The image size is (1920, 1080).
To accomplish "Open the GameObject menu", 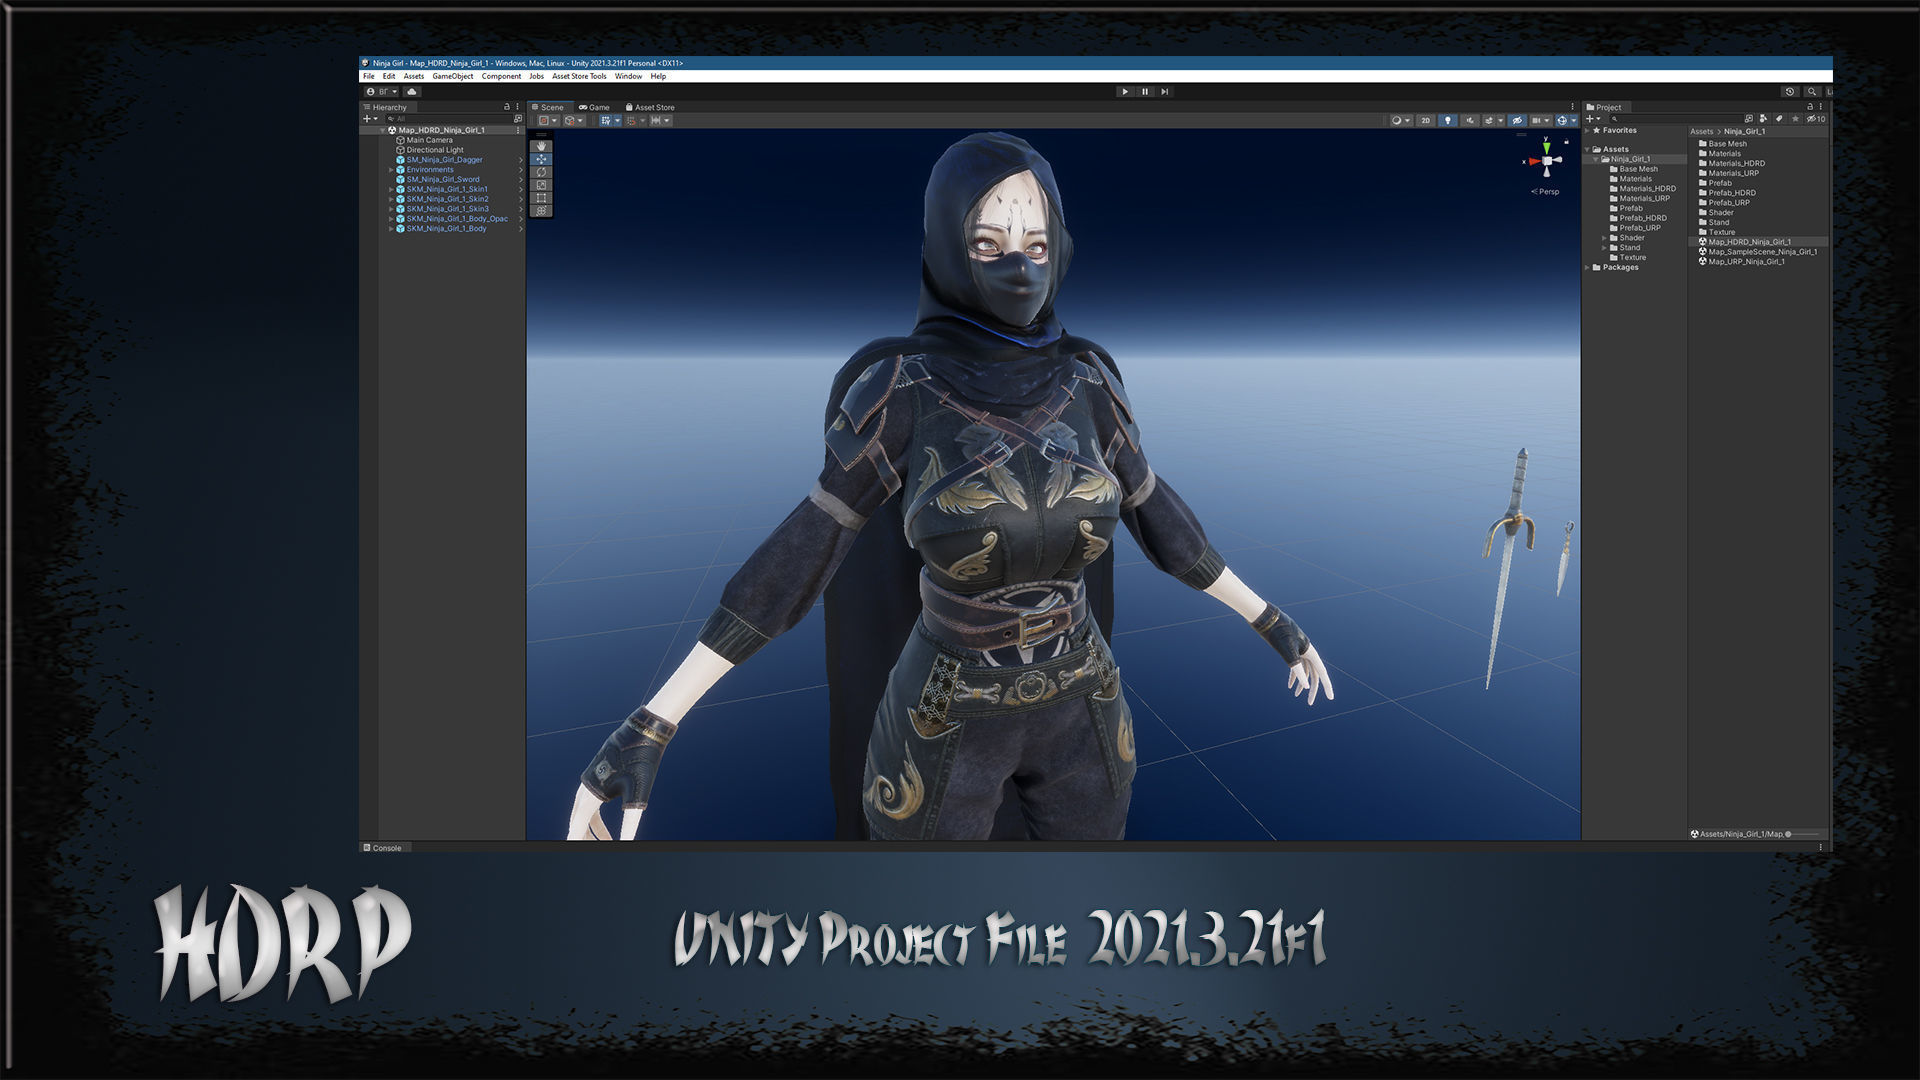I will 453,76.
